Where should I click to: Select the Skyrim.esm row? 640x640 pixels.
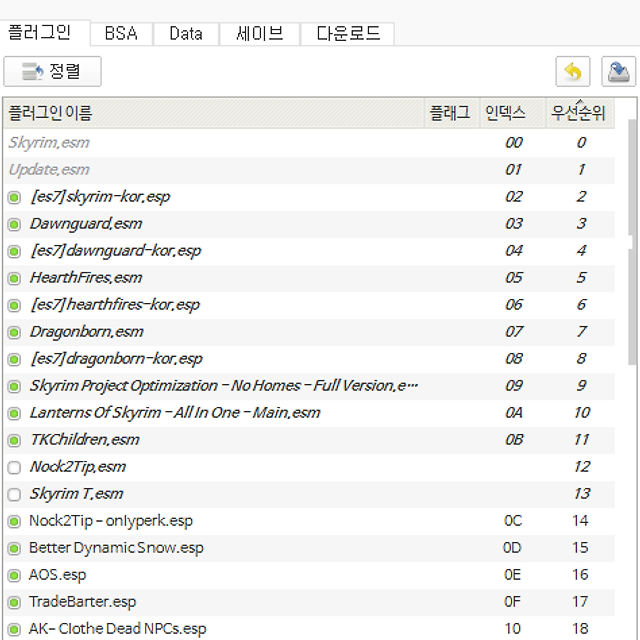tap(309, 142)
